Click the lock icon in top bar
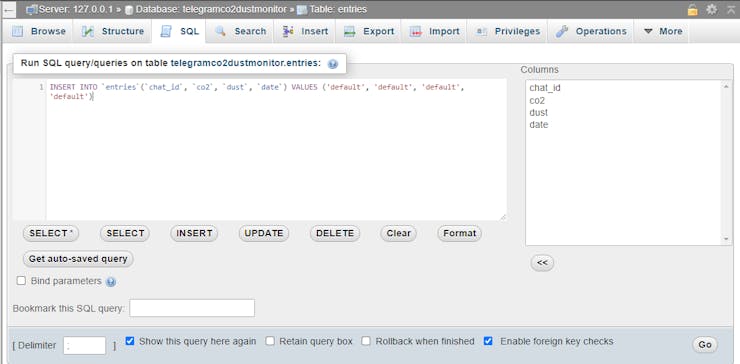The width and height of the screenshot is (740, 364). pyautogui.click(x=692, y=9)
